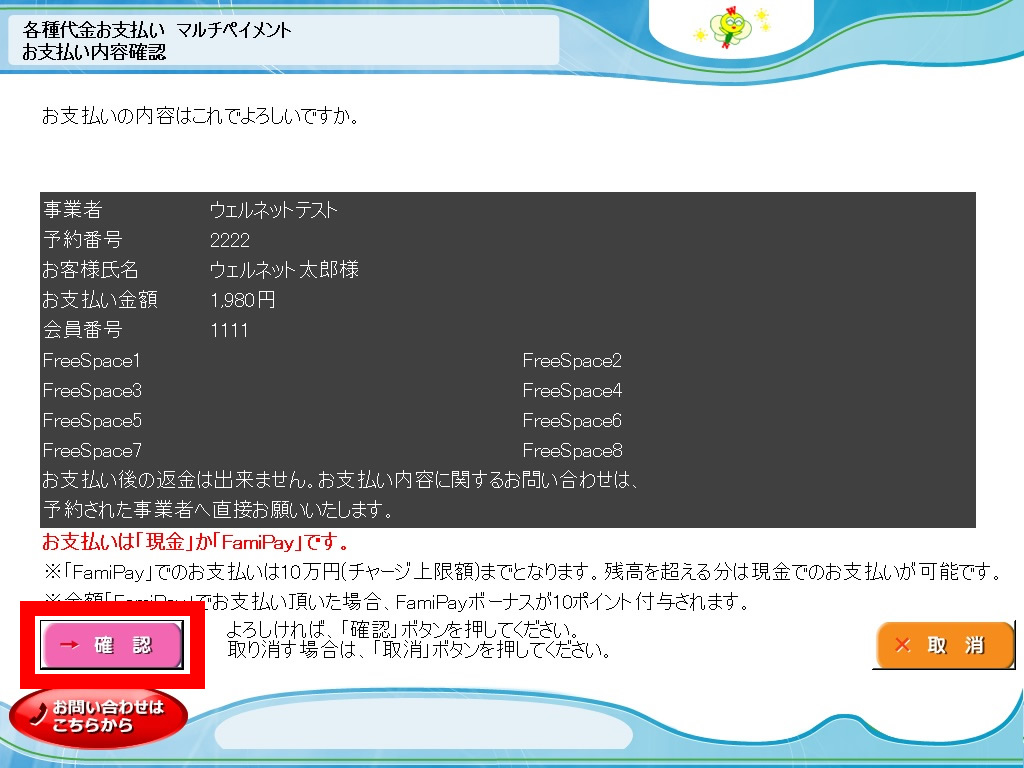Select the payment amount 1,980円
Viewport: 1024px width, 768px height.
tap(243, 300)
